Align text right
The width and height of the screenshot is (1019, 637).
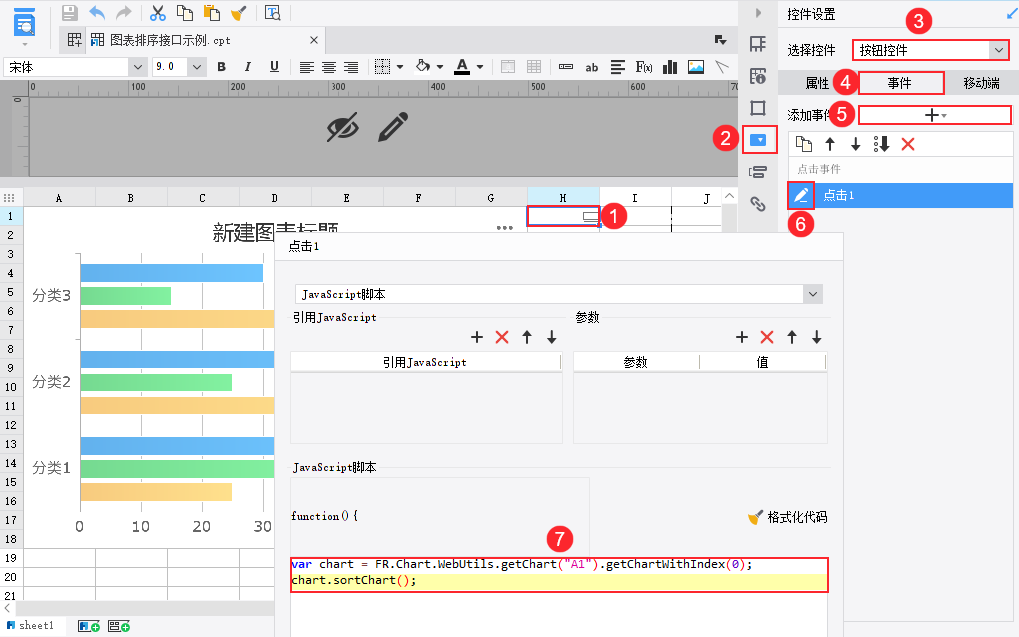[x=351, y=67]
